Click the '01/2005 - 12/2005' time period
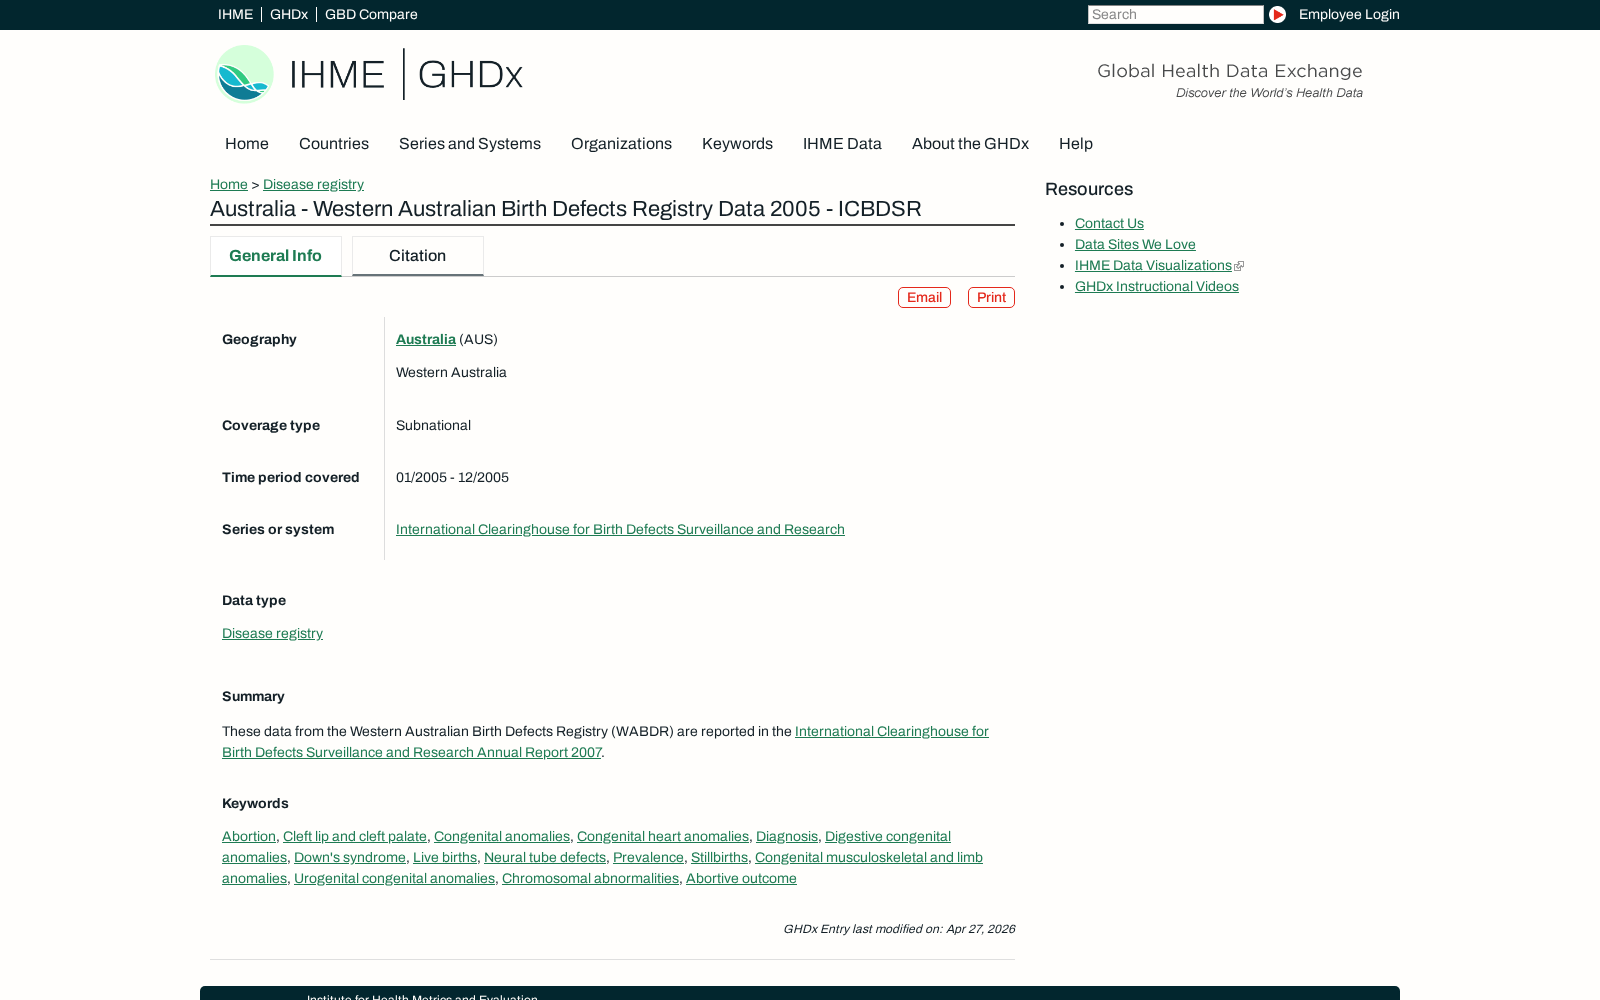Image resolution: width=1600 pixels, height=1000 pixels. point(452,478)
